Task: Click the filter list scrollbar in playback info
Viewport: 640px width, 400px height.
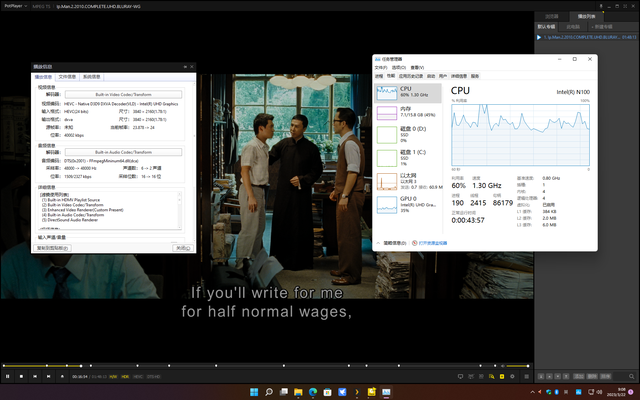Action: 179,211
